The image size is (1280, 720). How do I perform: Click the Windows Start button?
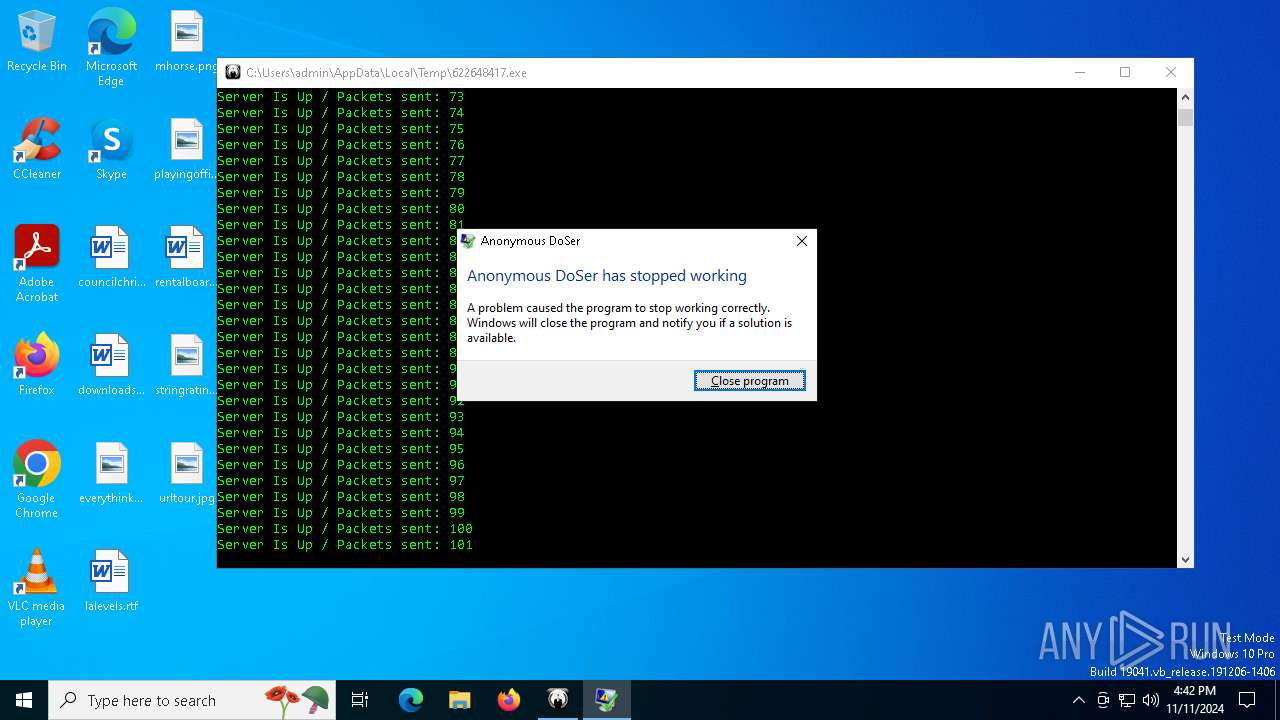point(24,700)
